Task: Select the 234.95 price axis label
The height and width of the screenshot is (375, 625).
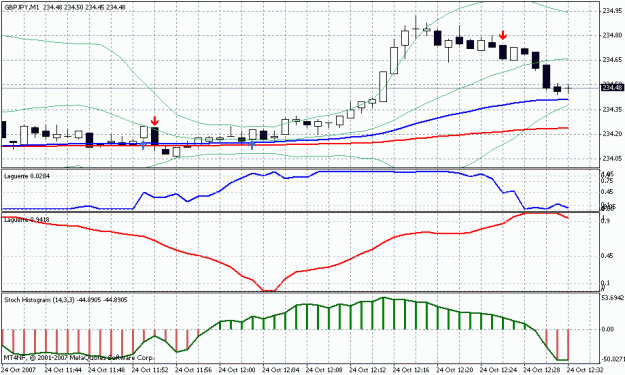Action: 612,10
